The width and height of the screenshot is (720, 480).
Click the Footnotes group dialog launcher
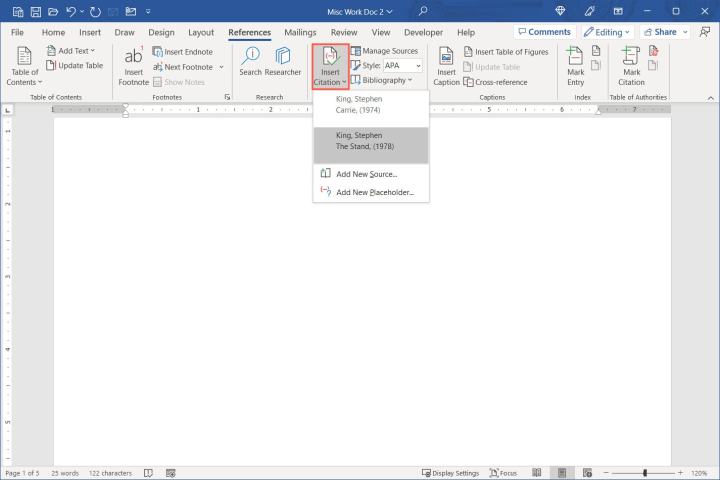click(x=227, y=97)
